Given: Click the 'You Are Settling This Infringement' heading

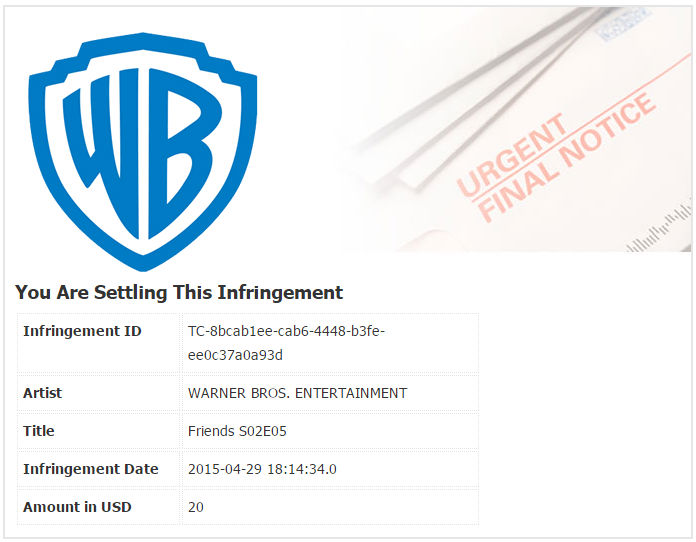Looking at the screenshot, I should coord(179,293).
